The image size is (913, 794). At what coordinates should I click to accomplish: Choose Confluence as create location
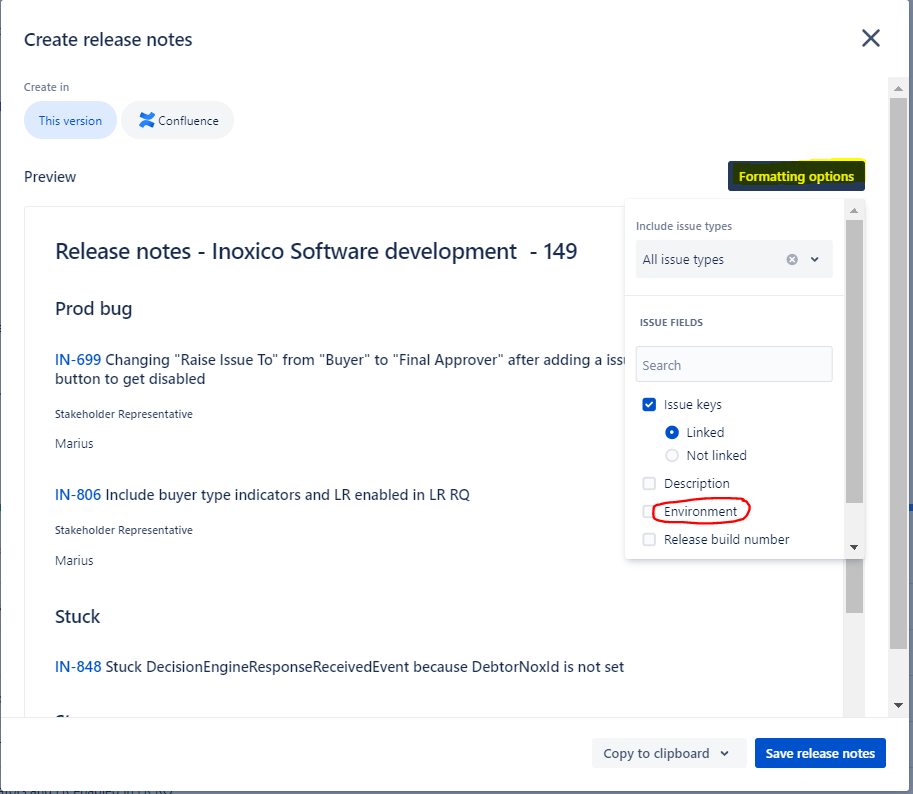click(178, 120)
